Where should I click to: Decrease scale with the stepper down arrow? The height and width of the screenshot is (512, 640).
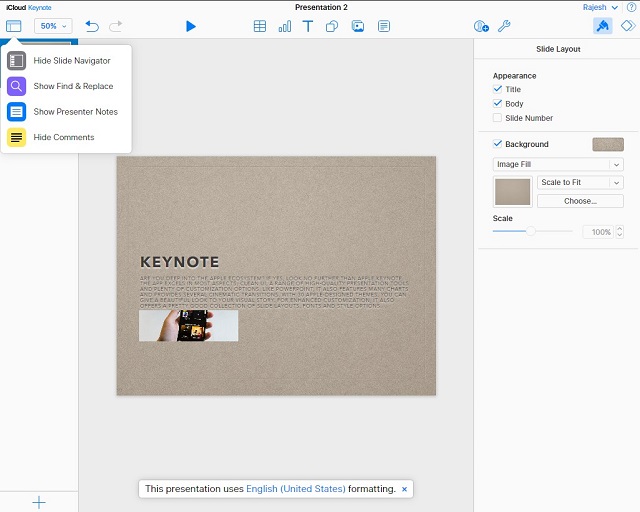[620, 235]
